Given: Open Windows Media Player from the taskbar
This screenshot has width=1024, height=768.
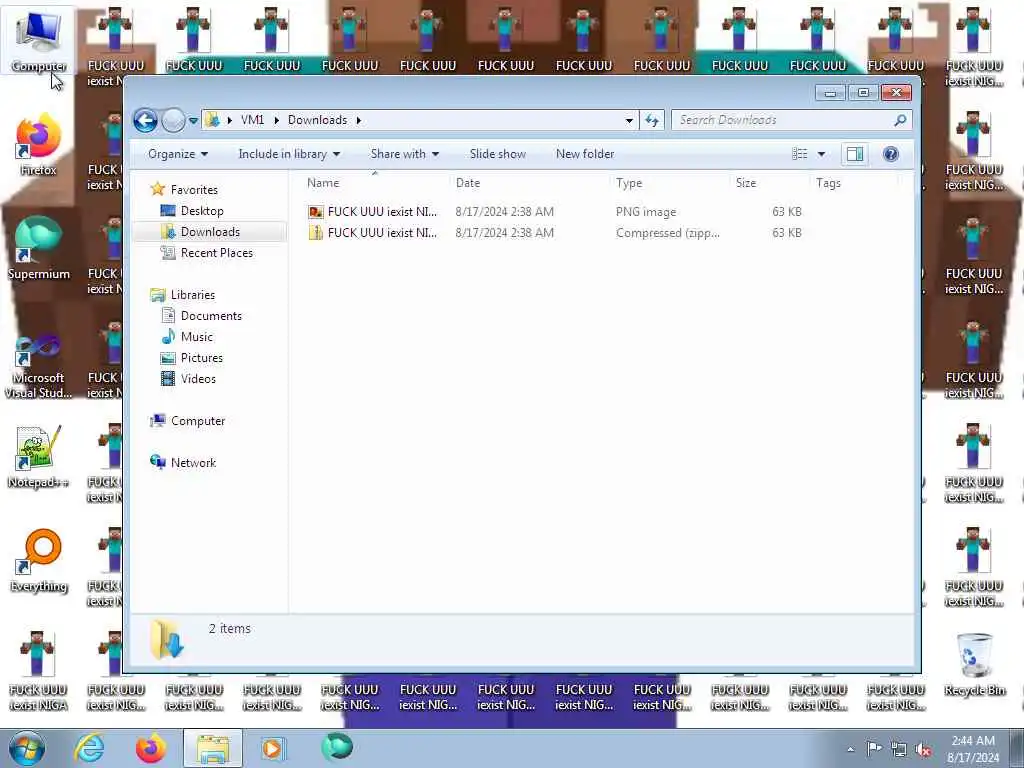Looking at the screenshot, I should pos(272,748).
